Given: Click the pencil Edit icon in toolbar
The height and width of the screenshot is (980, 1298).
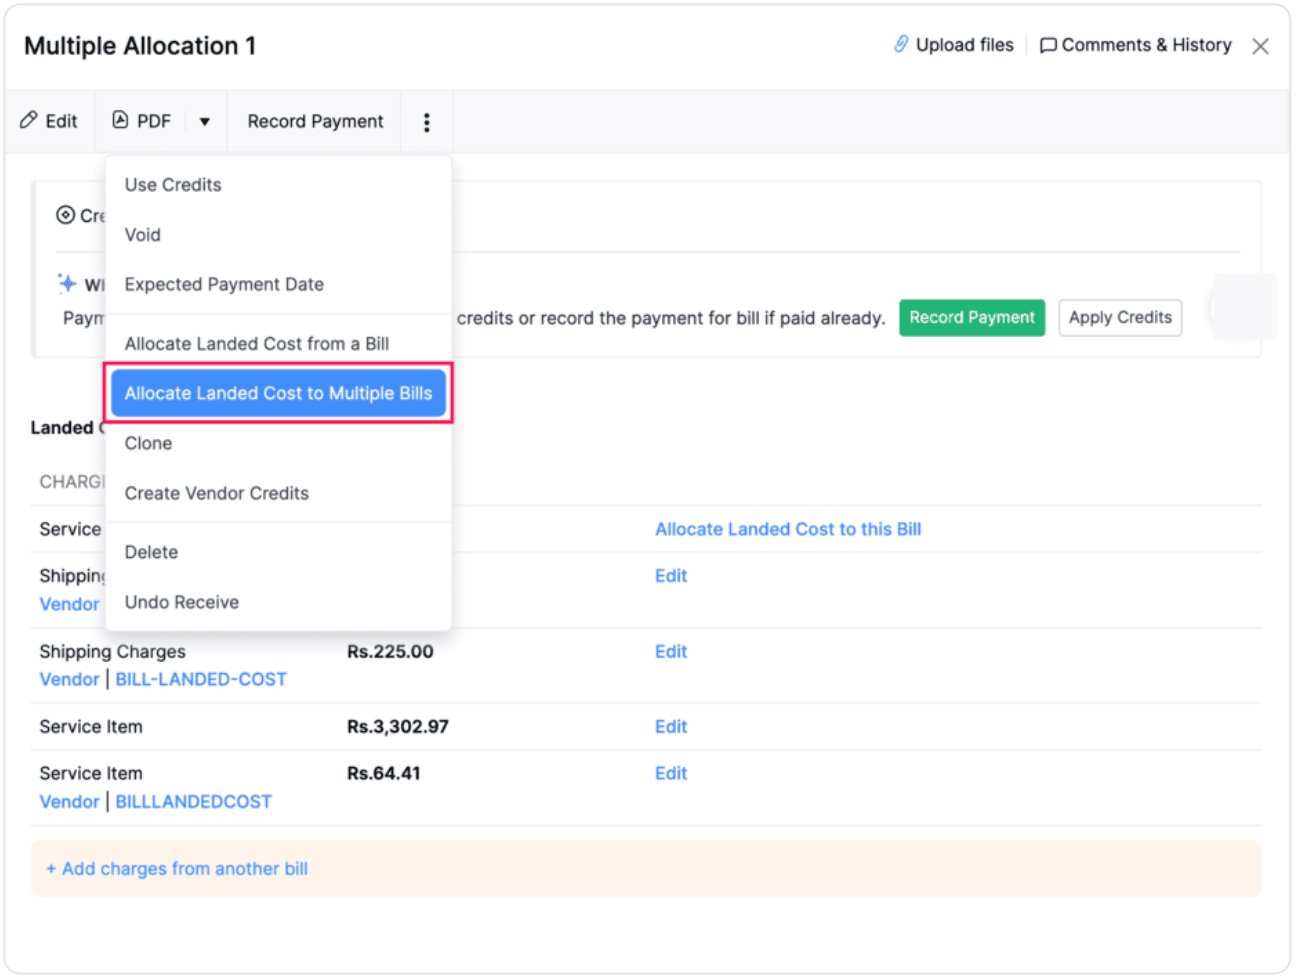Looking at the screenshot, I should [29, 120].
